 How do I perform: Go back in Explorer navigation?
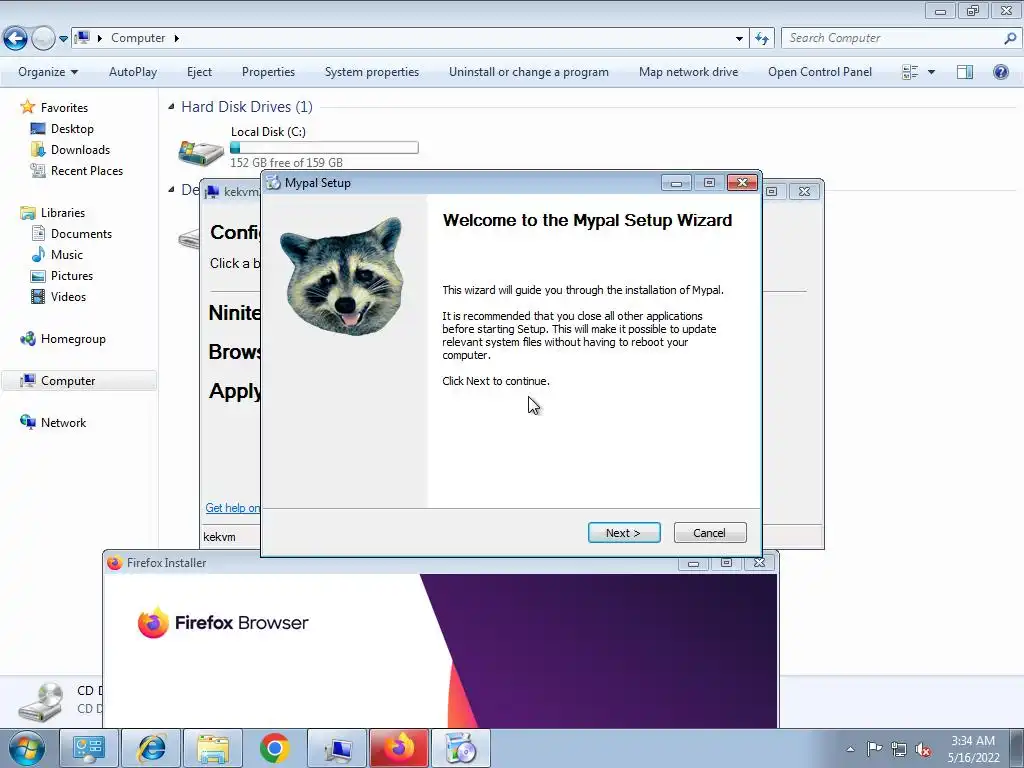click(16, 39)
